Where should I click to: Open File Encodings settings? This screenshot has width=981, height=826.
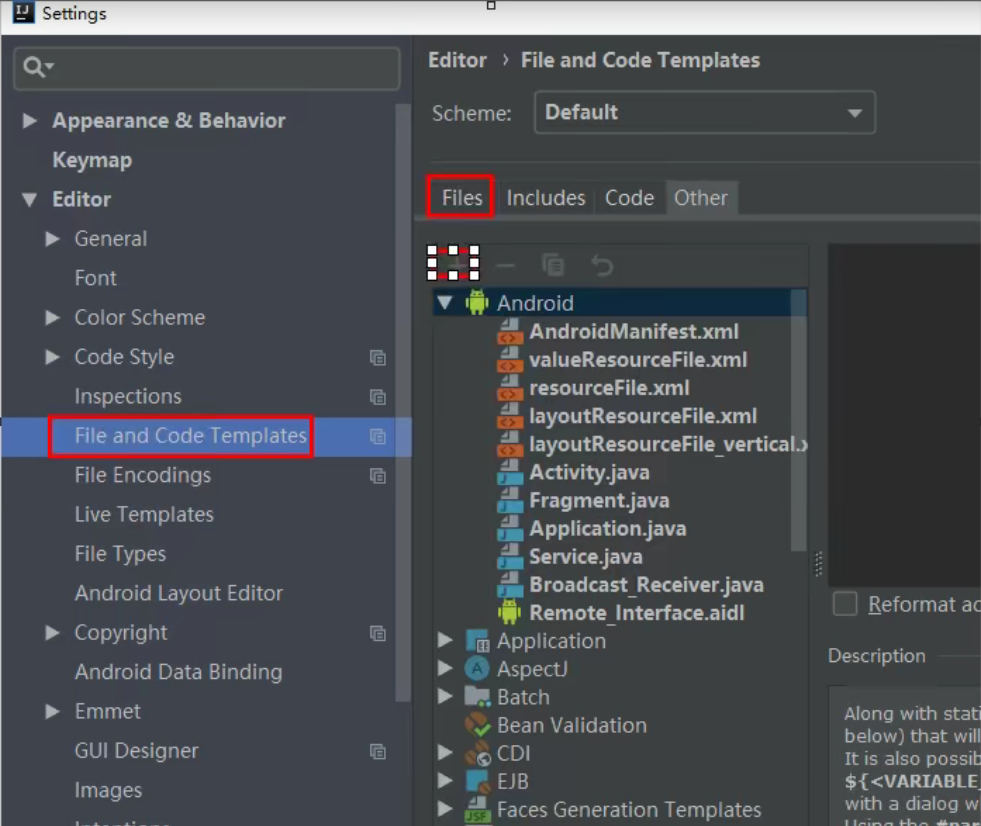tap(143, 476)
